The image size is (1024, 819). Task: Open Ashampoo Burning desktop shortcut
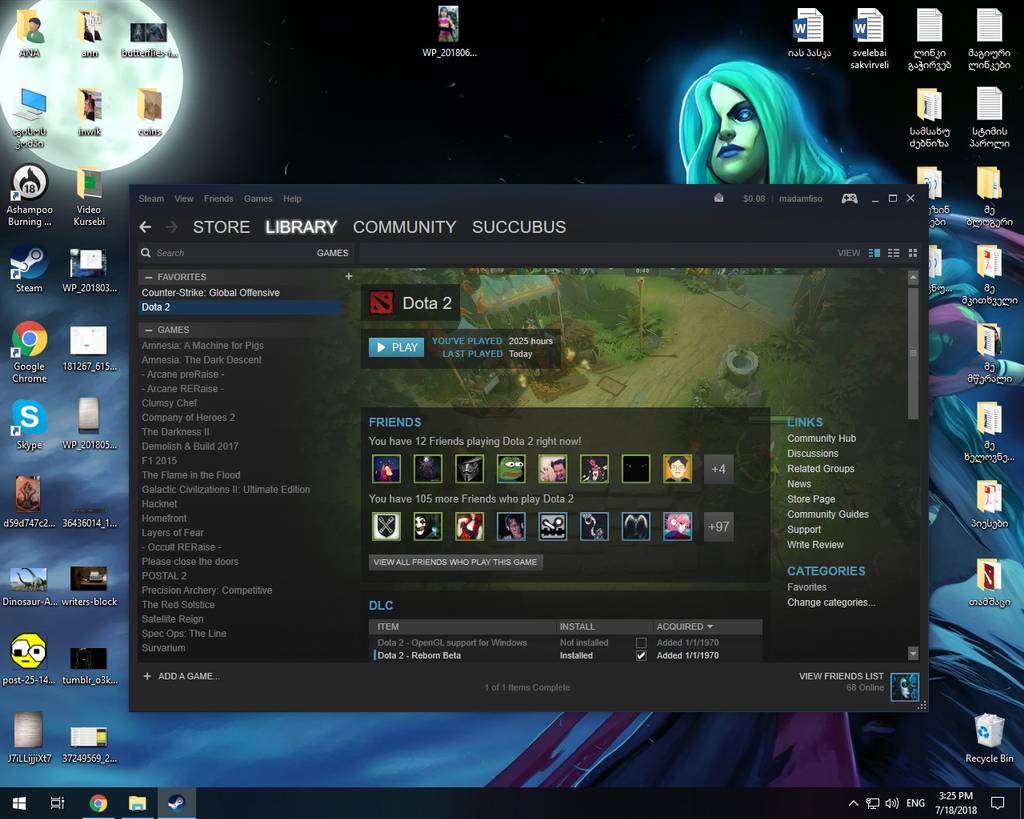(29, 195)
